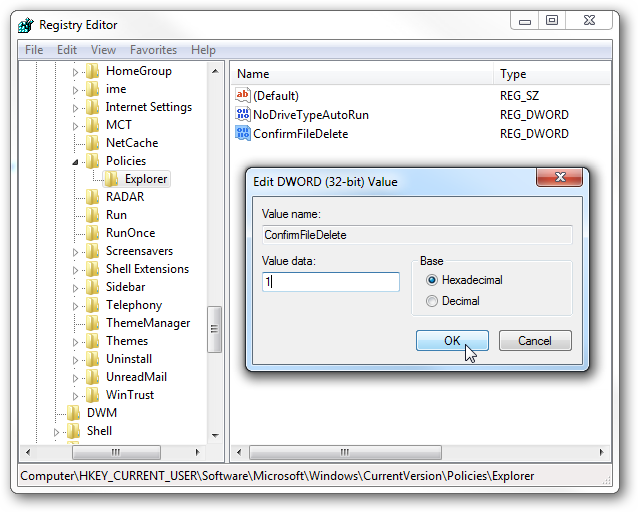The width and height of the screenshot is (638, 512).
Task: Expand the Screensavers key
Action: click(x=75, y=252)
